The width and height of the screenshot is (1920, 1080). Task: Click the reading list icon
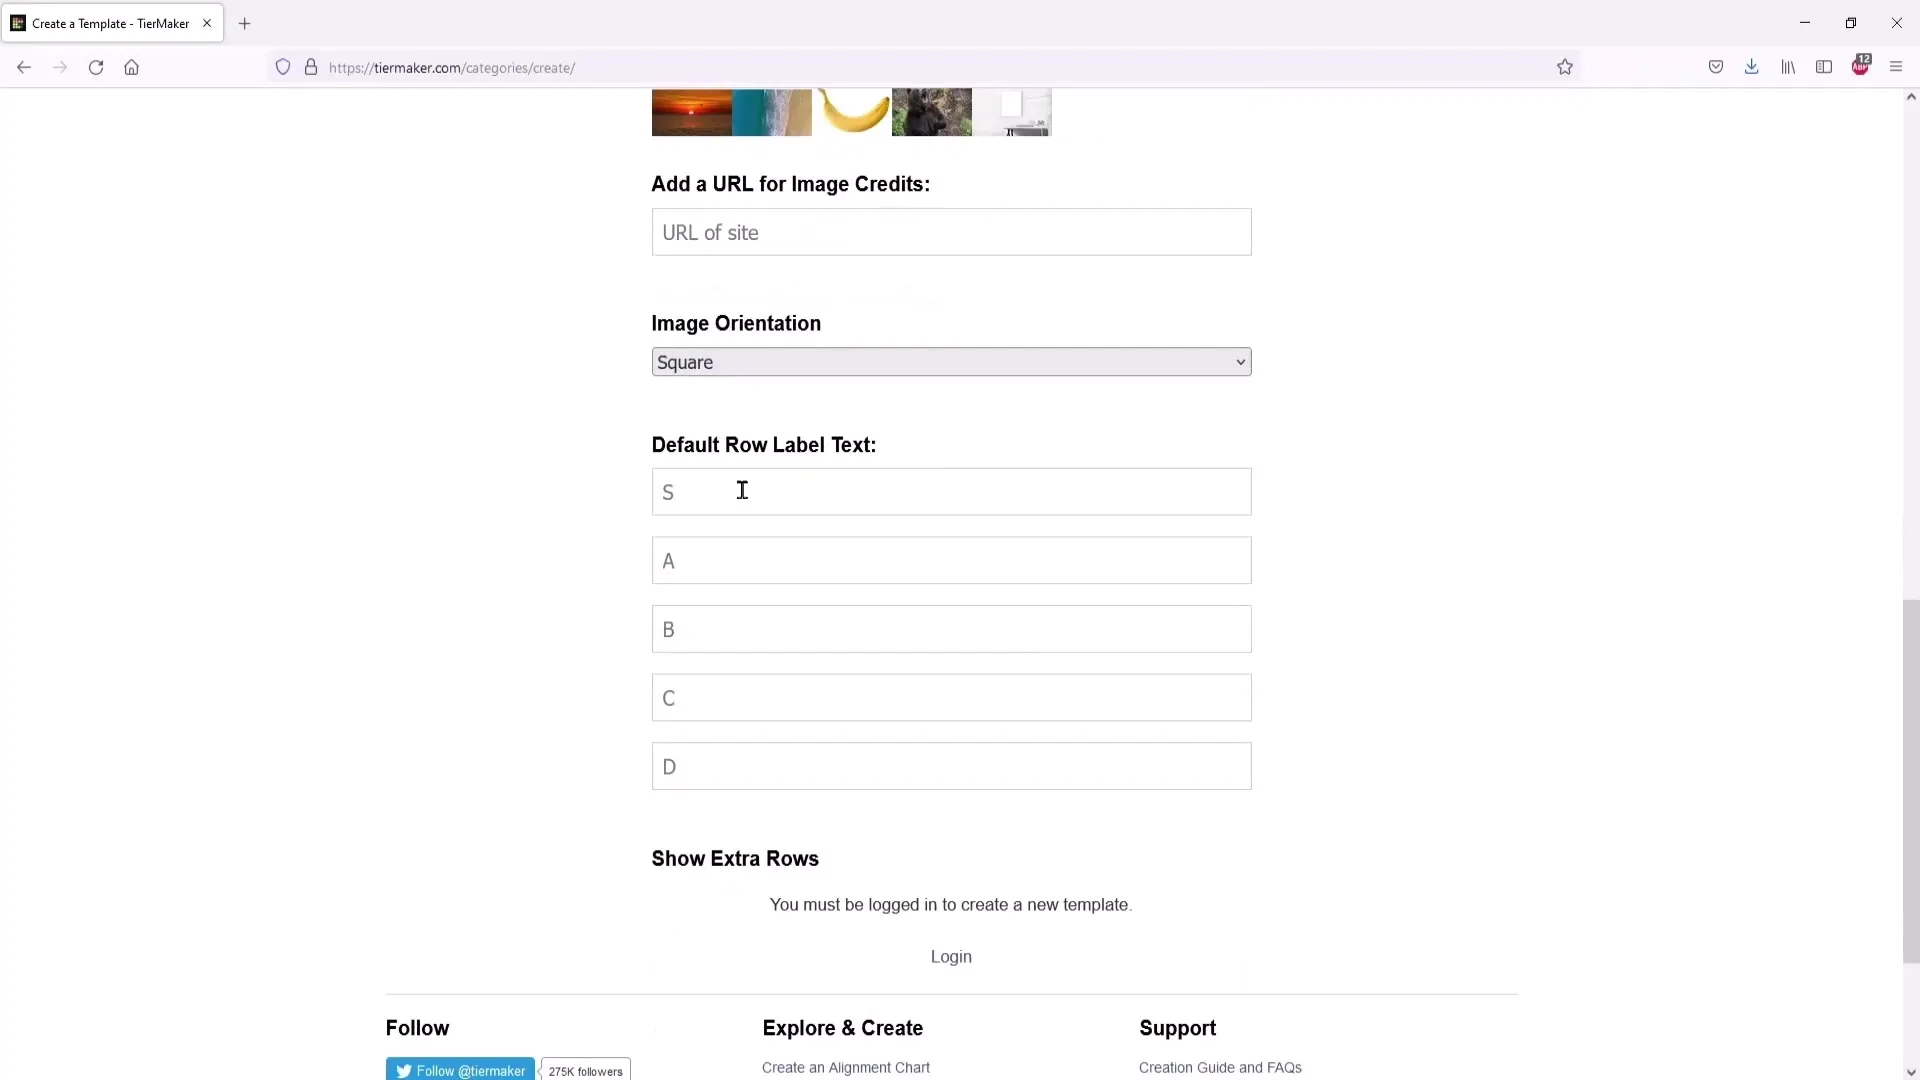[1788, 66]
